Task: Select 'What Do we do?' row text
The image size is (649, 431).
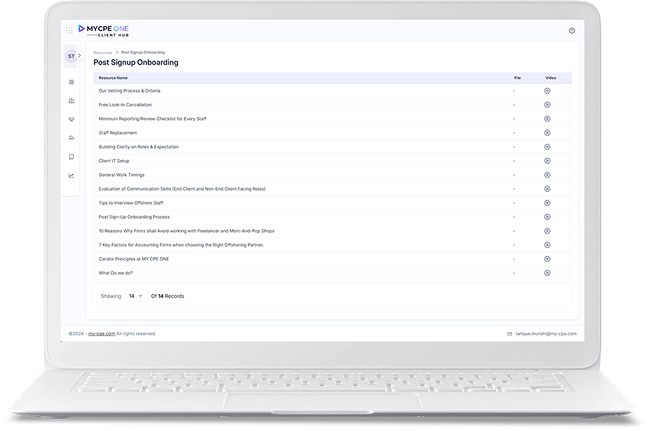Action: pyautogui.click(x=115, y=273)
